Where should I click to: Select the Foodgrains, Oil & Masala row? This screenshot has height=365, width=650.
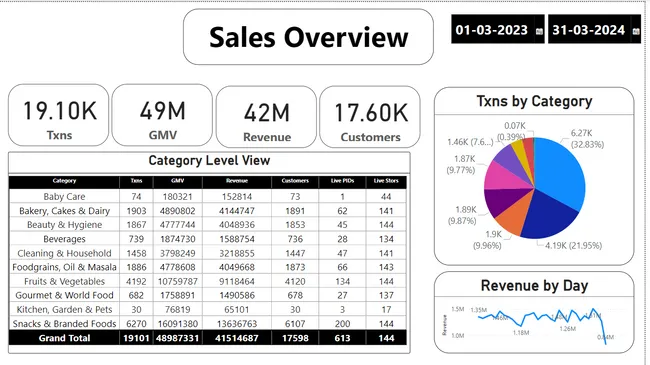[x=208, y=267]
